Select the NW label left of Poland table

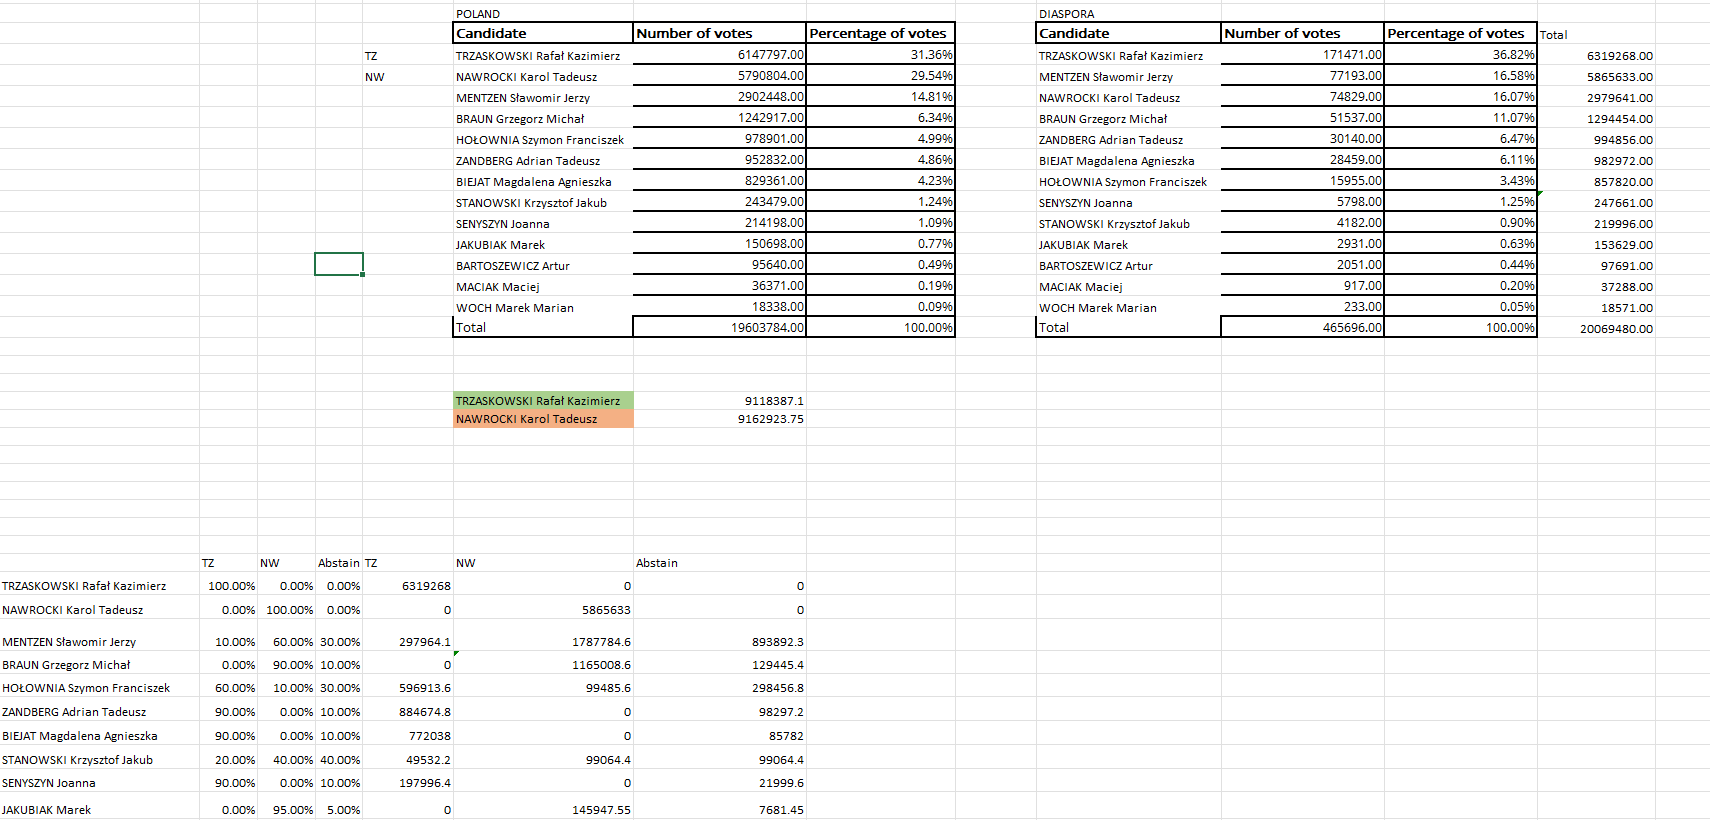pos(374,77)
